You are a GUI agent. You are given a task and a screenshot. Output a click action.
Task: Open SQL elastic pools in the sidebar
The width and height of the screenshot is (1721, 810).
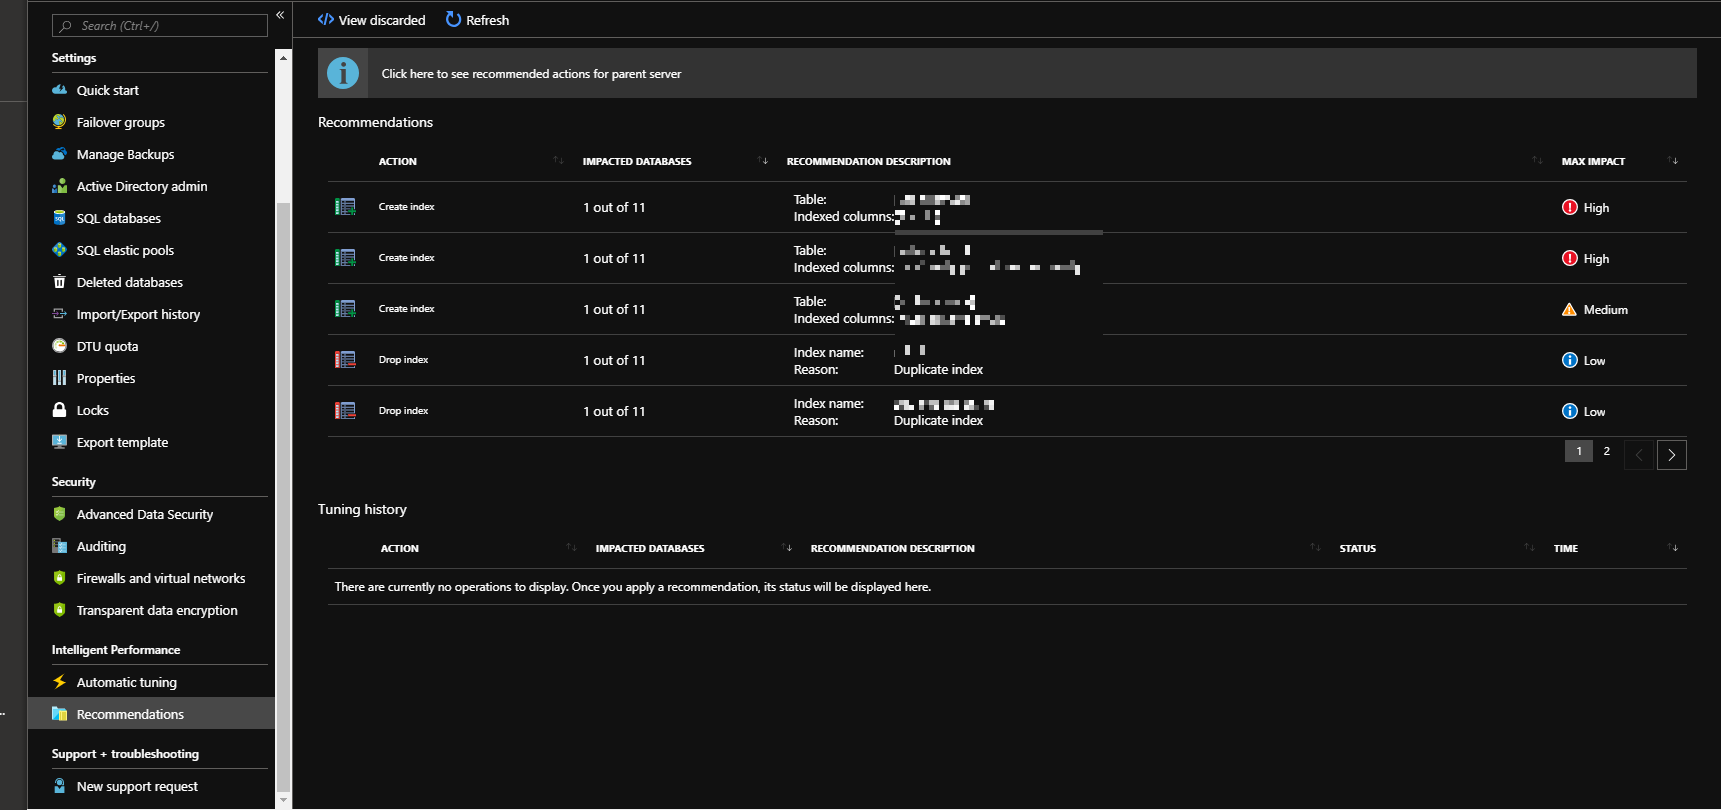point(125,250)
